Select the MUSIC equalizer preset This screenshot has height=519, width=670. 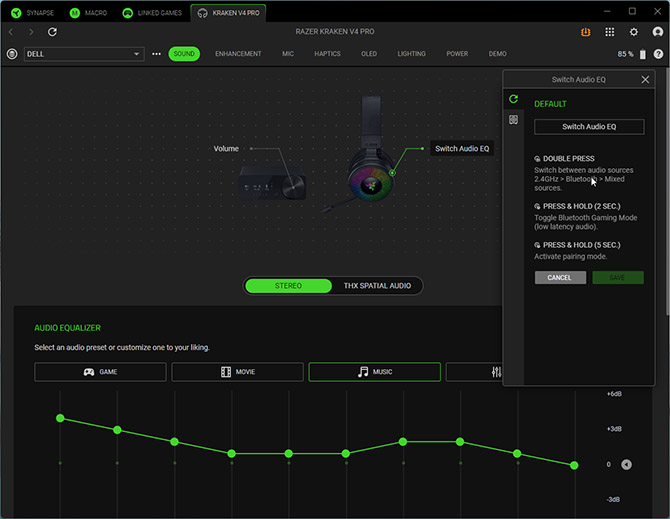tap(375, 372)
